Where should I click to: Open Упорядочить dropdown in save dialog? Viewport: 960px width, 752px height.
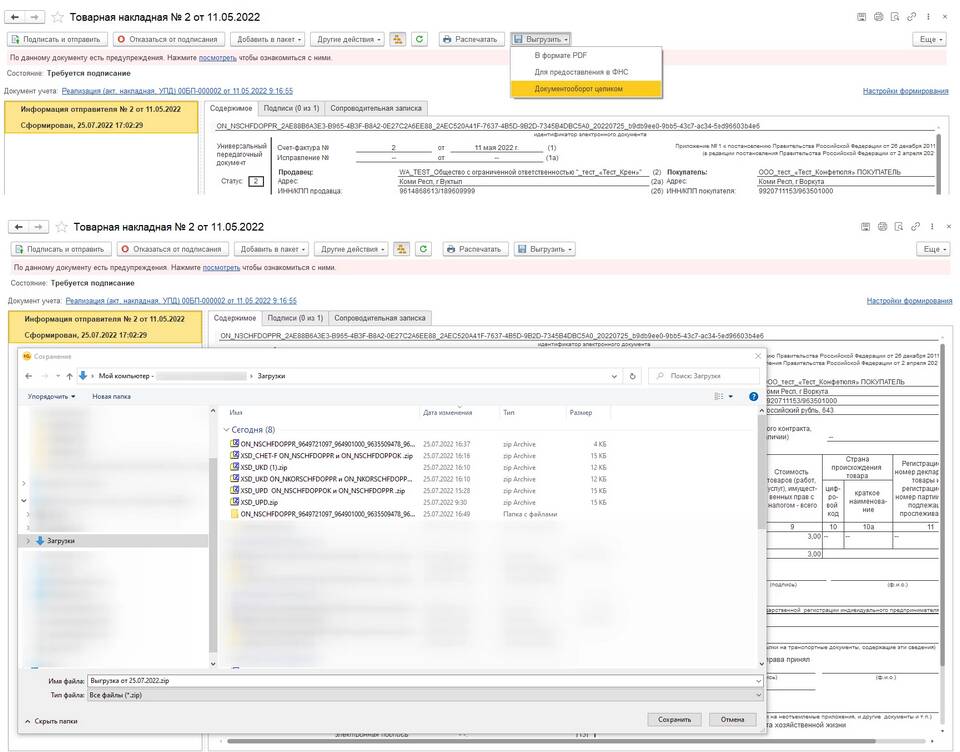tap(51, 396)
